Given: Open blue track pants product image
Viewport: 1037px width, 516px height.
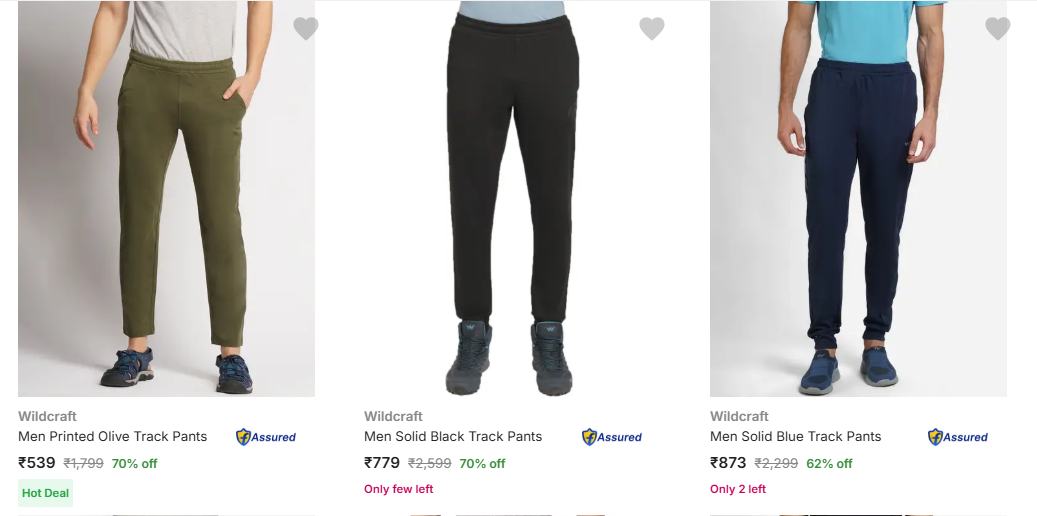Looking at the screenshot, I should 858,200.
